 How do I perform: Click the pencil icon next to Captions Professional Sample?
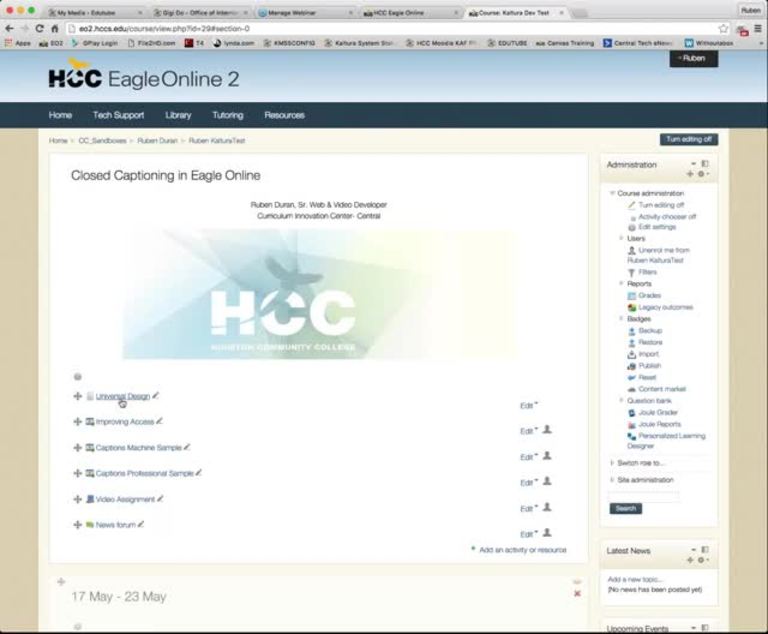(198, 473)
